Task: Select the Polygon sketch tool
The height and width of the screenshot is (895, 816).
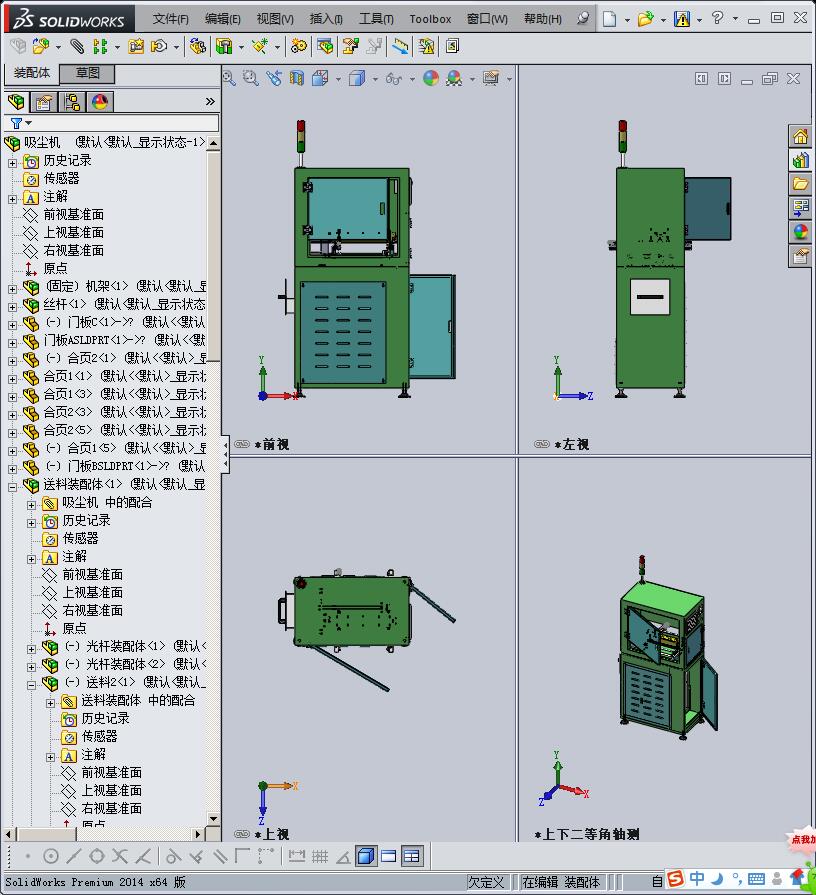Action: click(95, 856)
